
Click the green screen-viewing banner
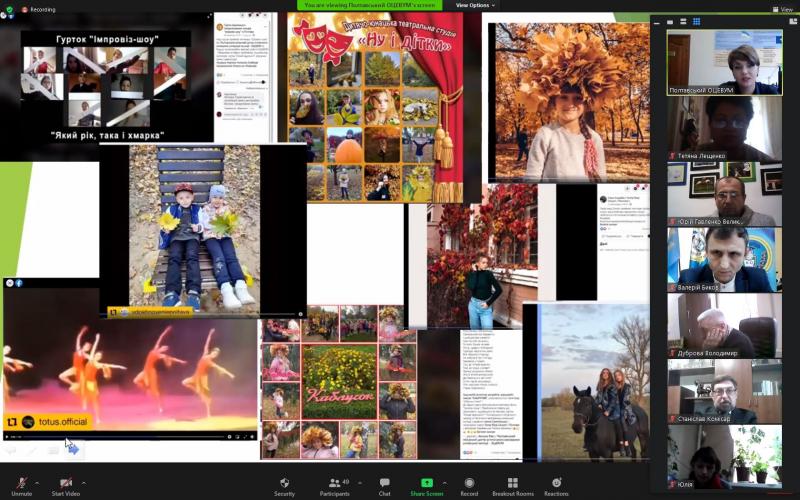click(x=369, y=5)
